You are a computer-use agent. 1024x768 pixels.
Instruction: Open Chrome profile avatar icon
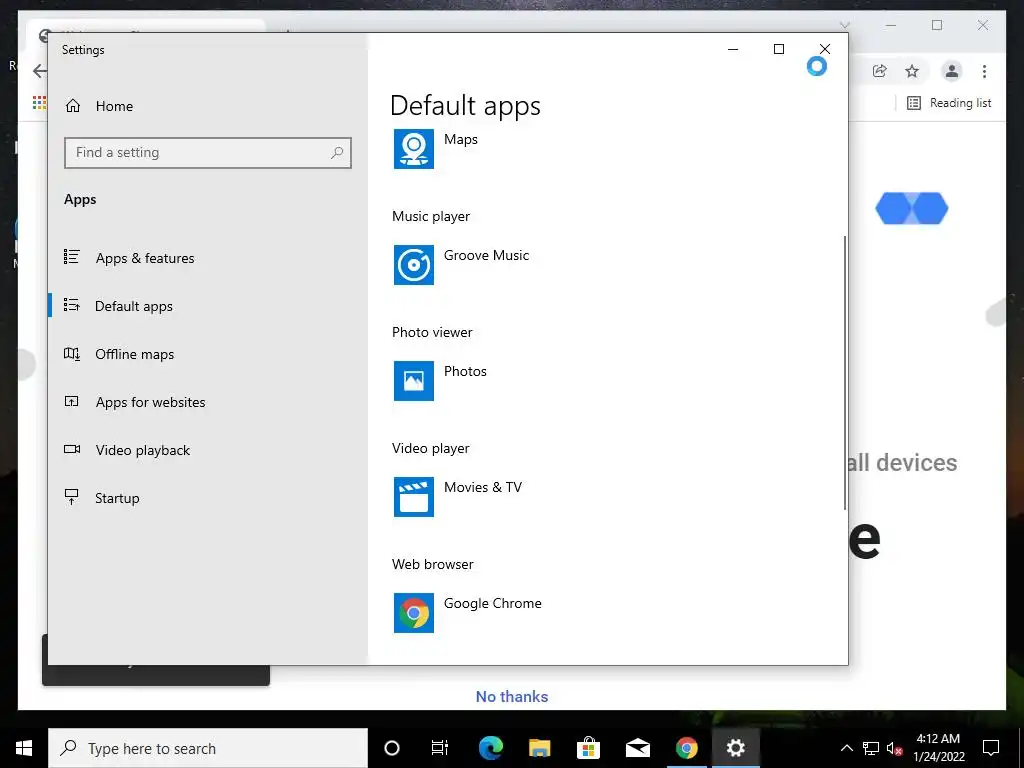(952, 71)
